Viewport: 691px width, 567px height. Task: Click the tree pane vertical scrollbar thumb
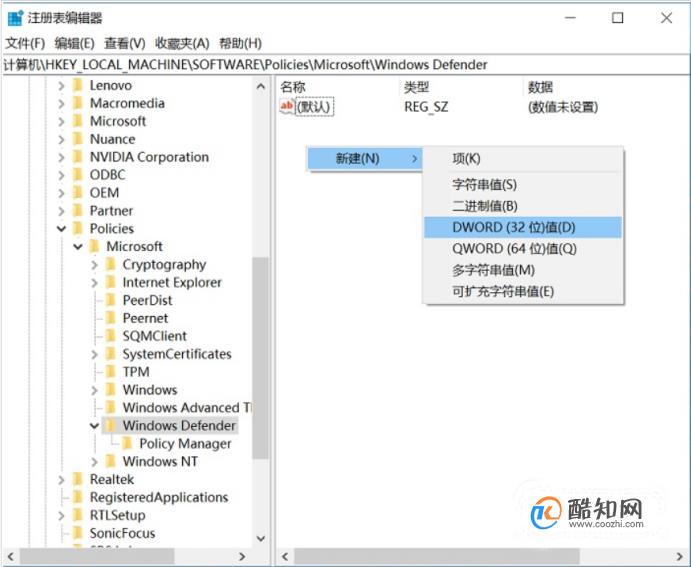(260, 358)
